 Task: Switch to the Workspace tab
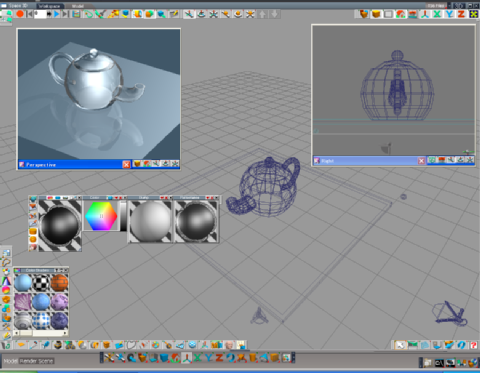point(49,6)
